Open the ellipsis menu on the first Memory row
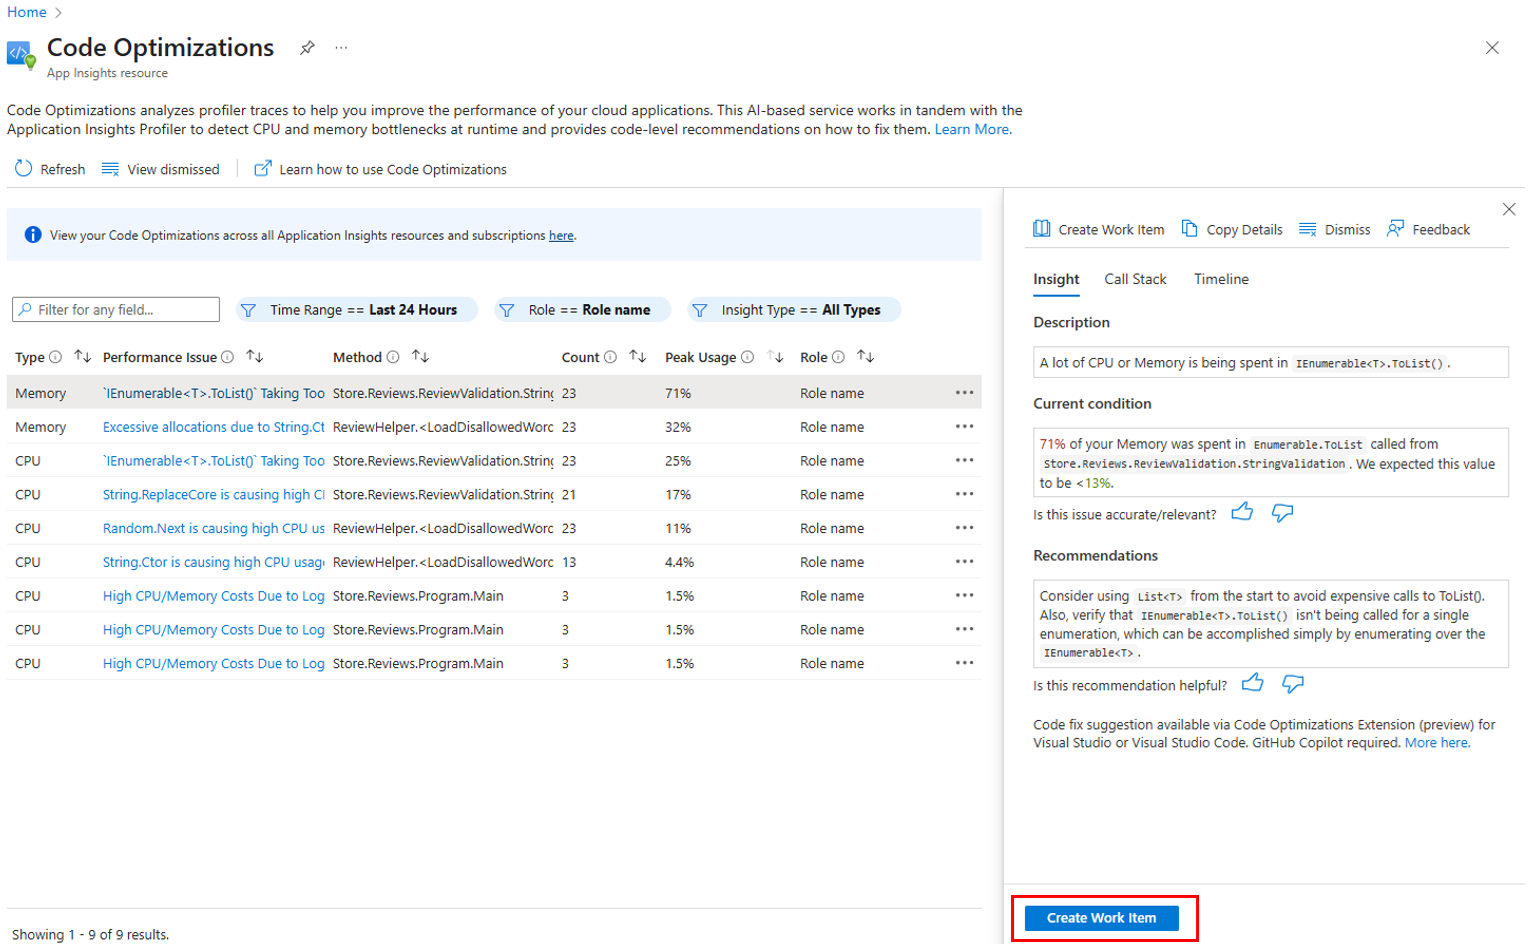This screenshot has height=944, width=1528. (964, 392)
